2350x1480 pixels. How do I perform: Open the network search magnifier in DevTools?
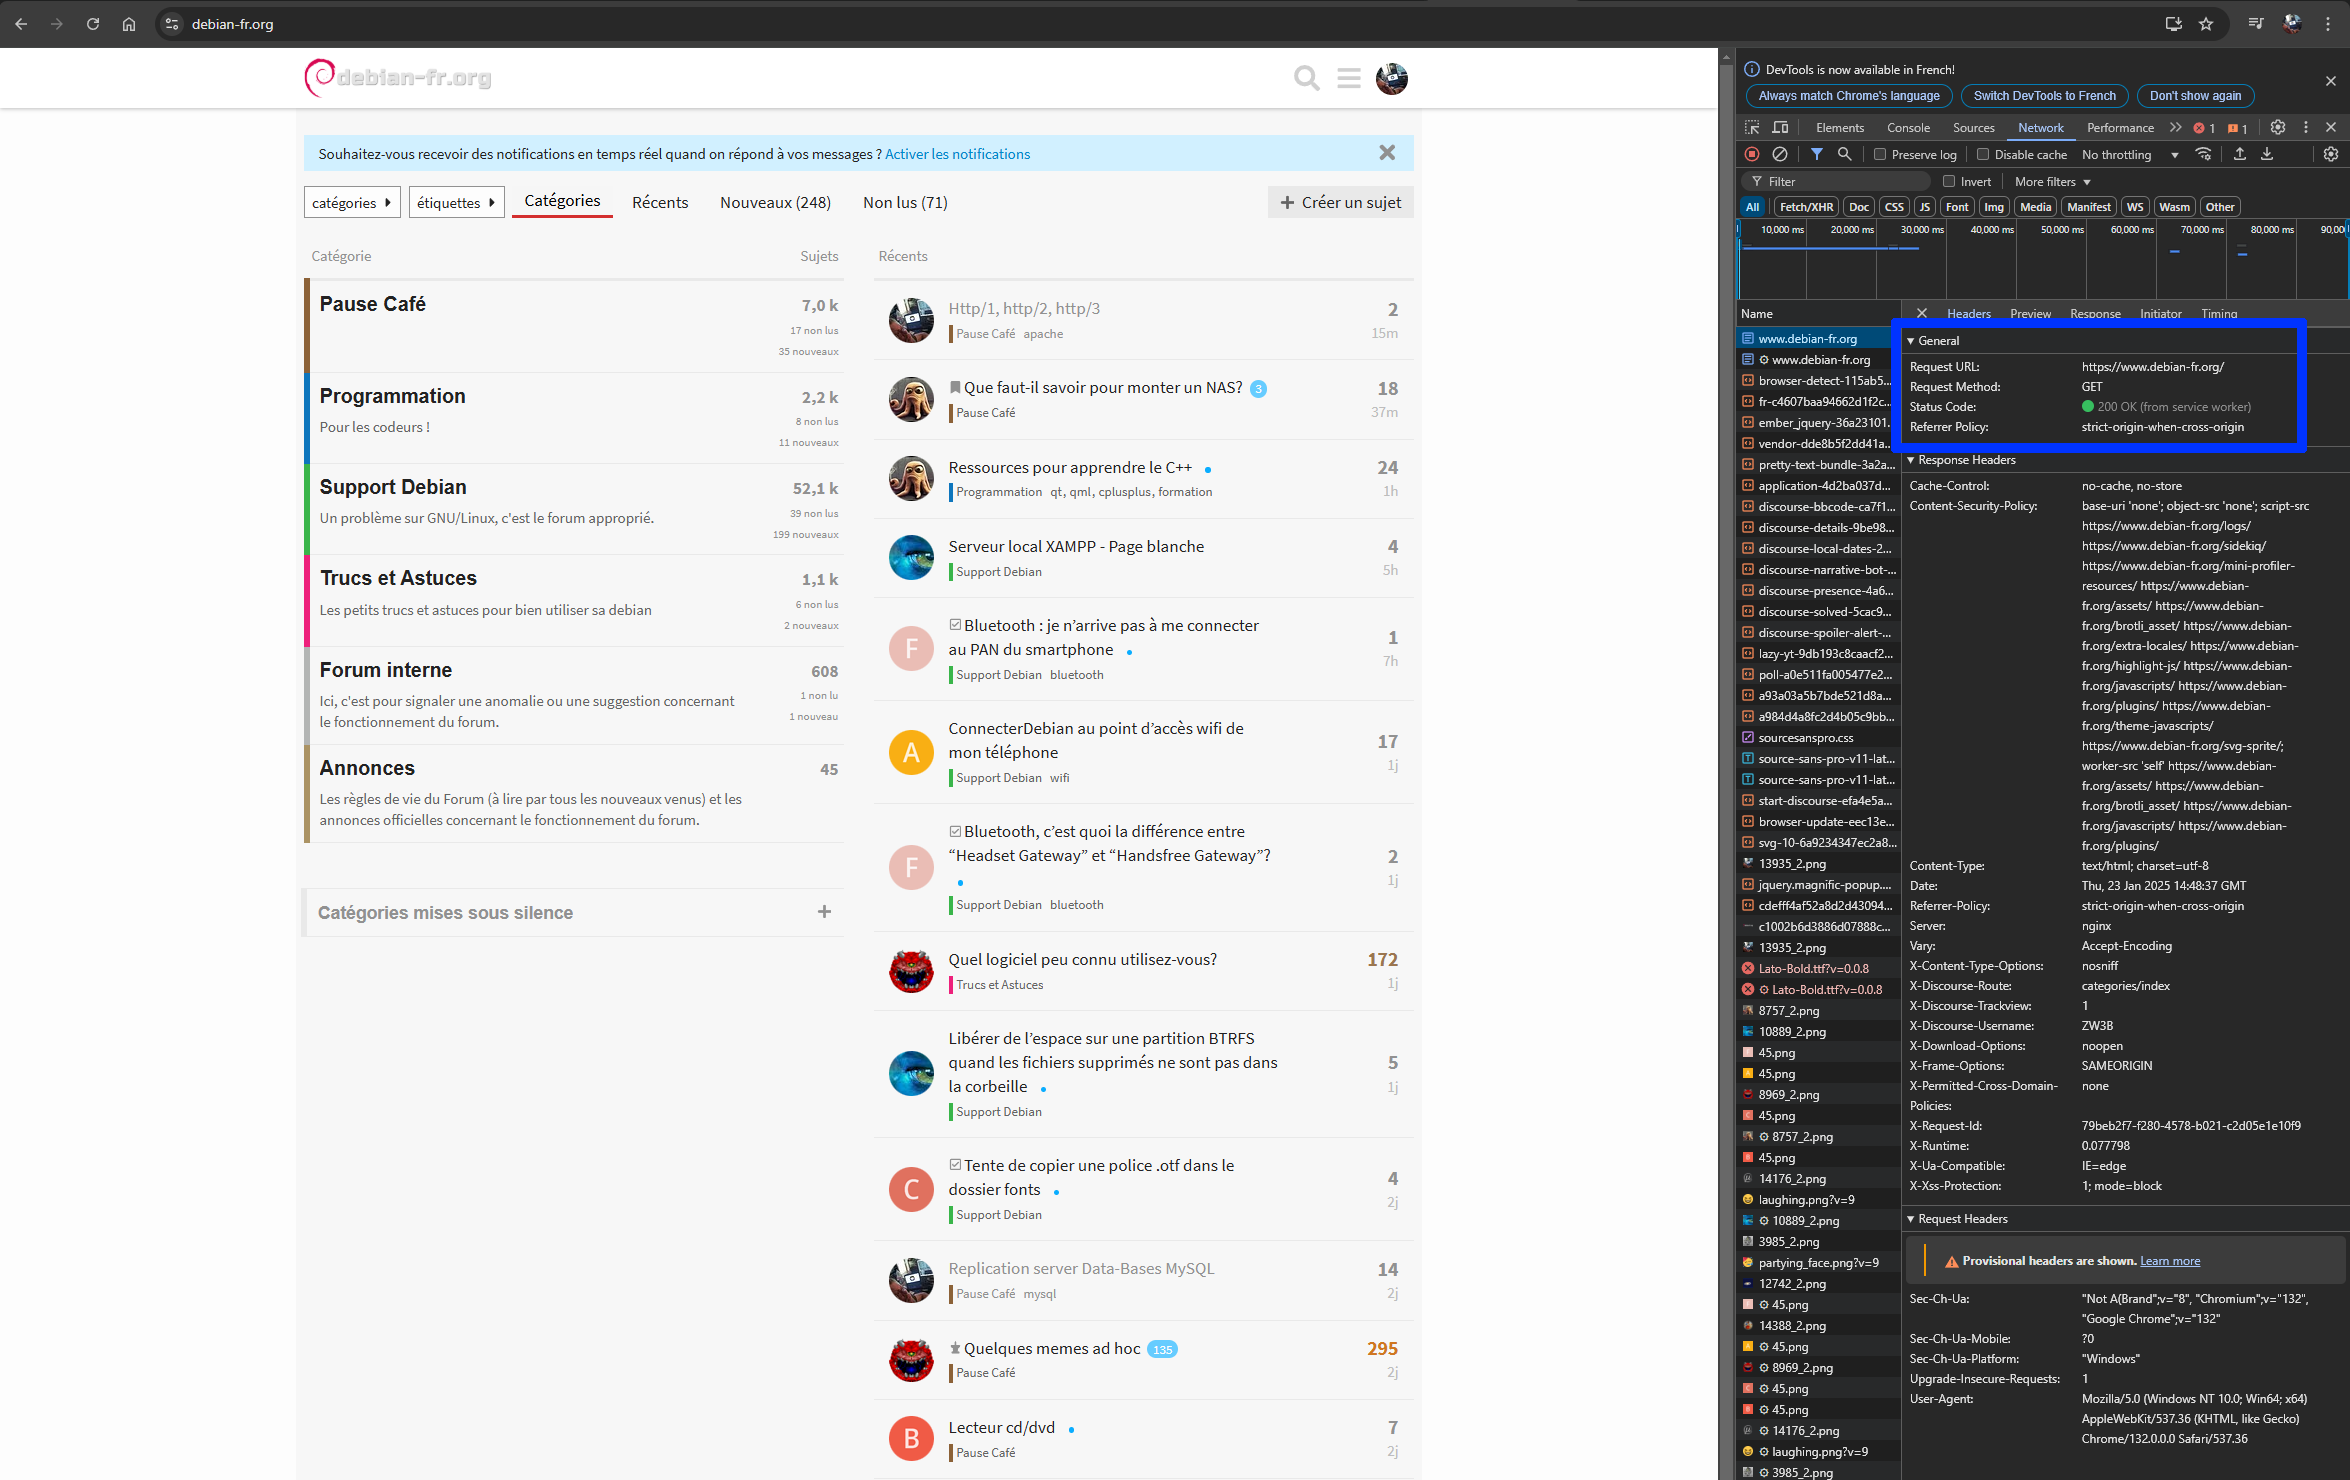click(1845, 154)
